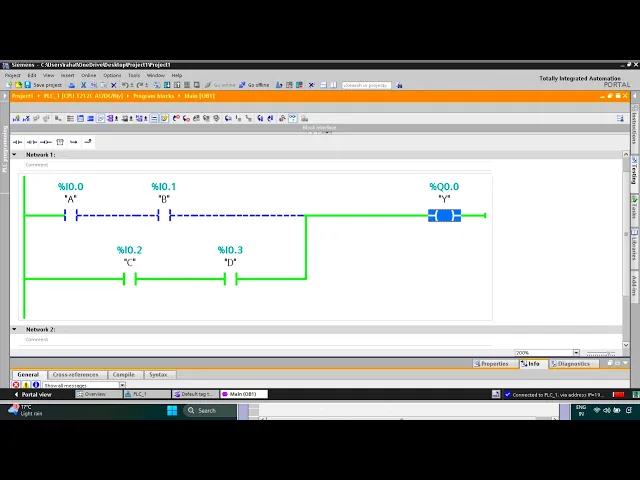The height and width of the screenshot is (480, 640).
Task: Click Project1 in the breadcrumb path
Action: click(22, 96)
